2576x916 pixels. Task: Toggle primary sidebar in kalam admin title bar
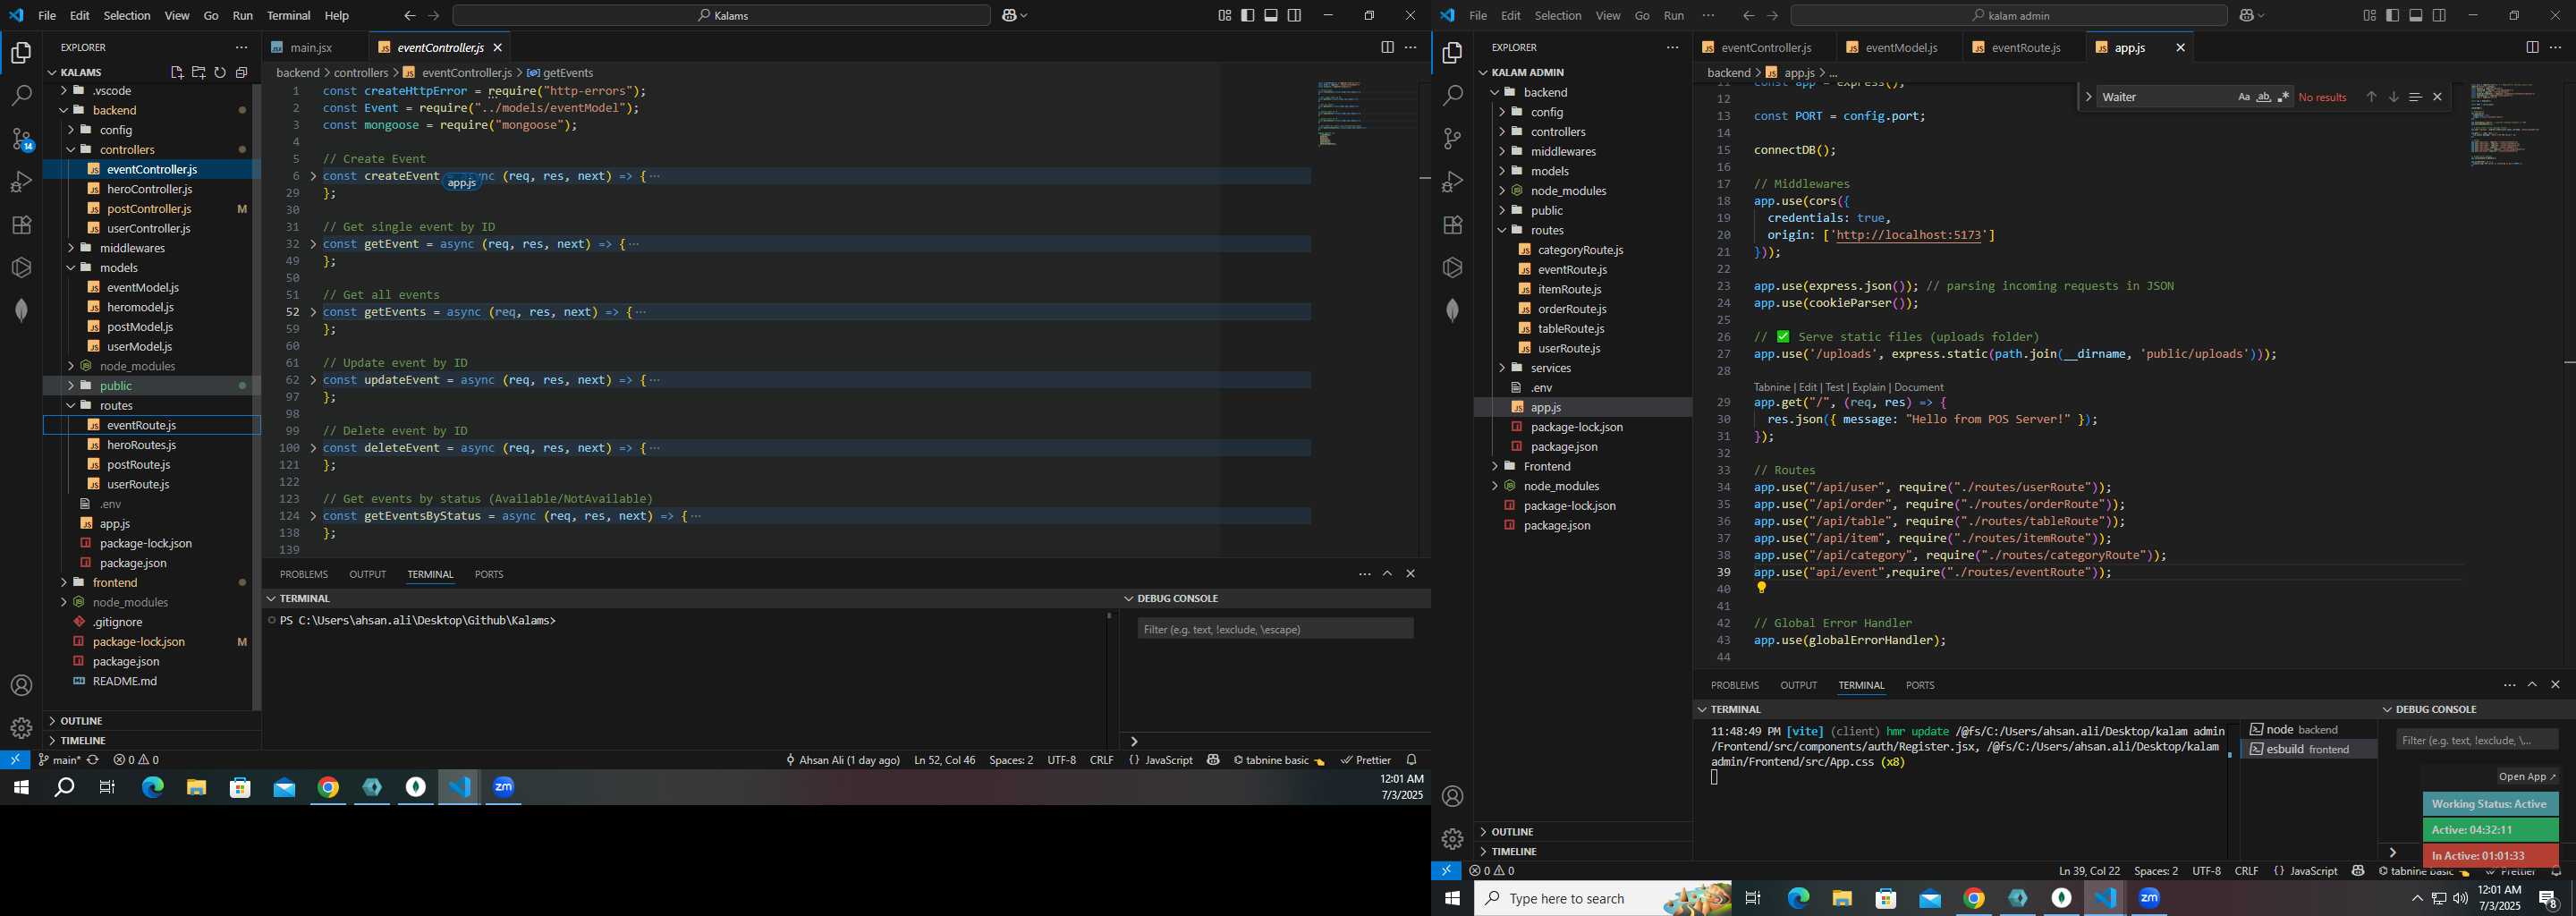pyautogui.click(x=2393, y=15)
